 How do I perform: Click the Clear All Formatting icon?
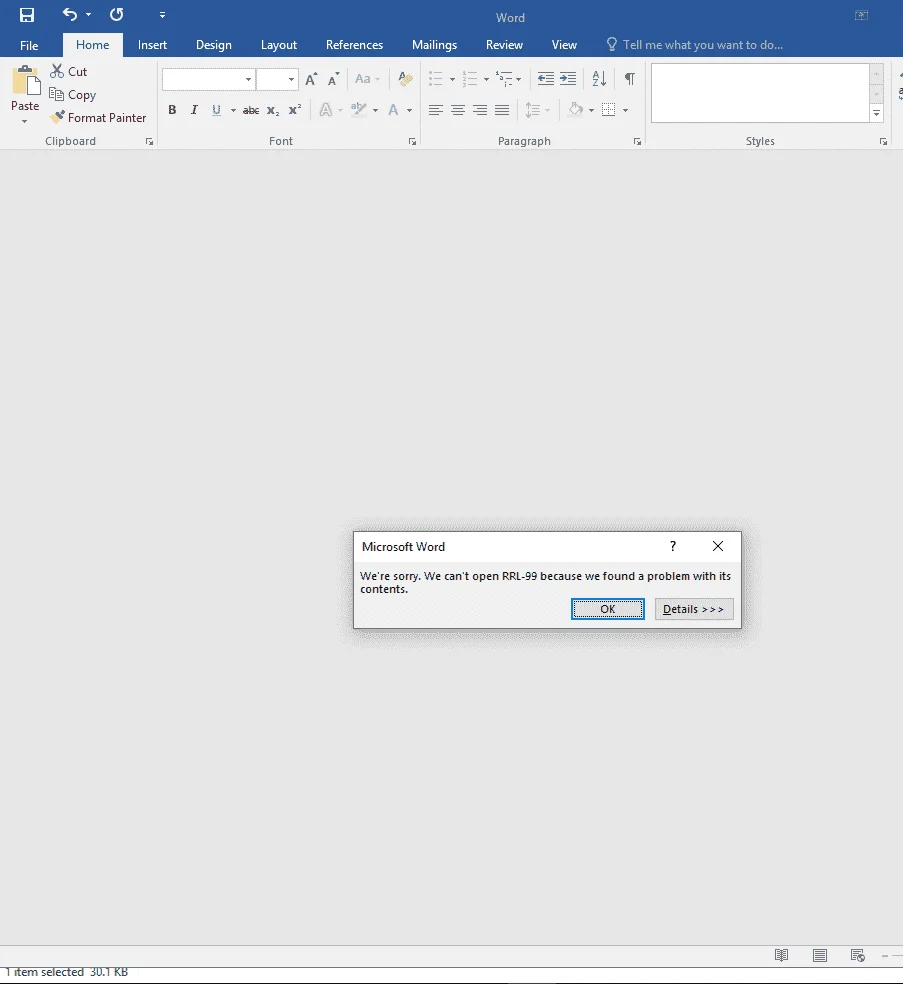click(x=405, y=79)
